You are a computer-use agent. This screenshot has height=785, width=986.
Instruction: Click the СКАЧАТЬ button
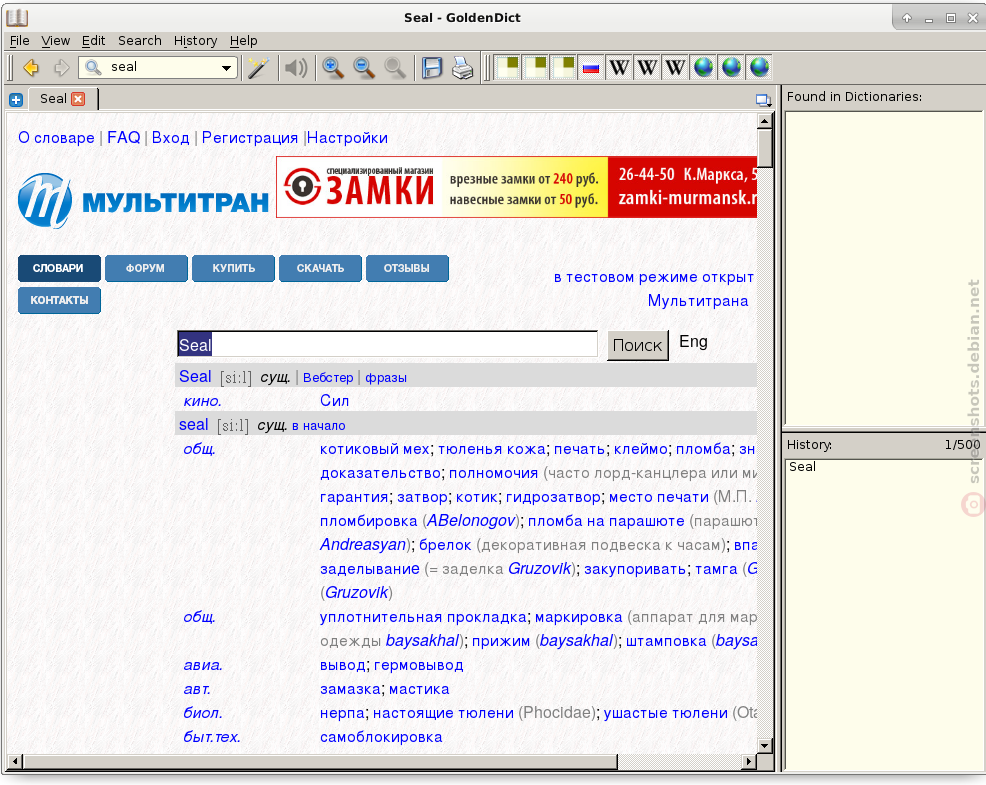(320, 269)
